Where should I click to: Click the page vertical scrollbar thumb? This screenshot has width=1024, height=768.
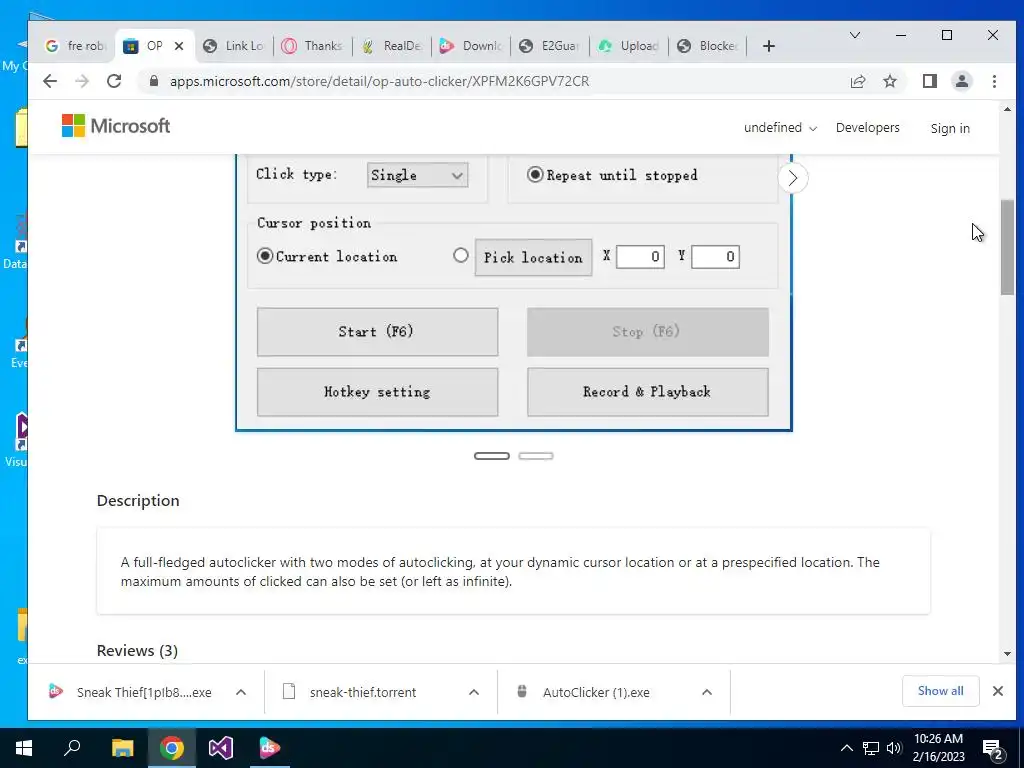(1006, 247)
